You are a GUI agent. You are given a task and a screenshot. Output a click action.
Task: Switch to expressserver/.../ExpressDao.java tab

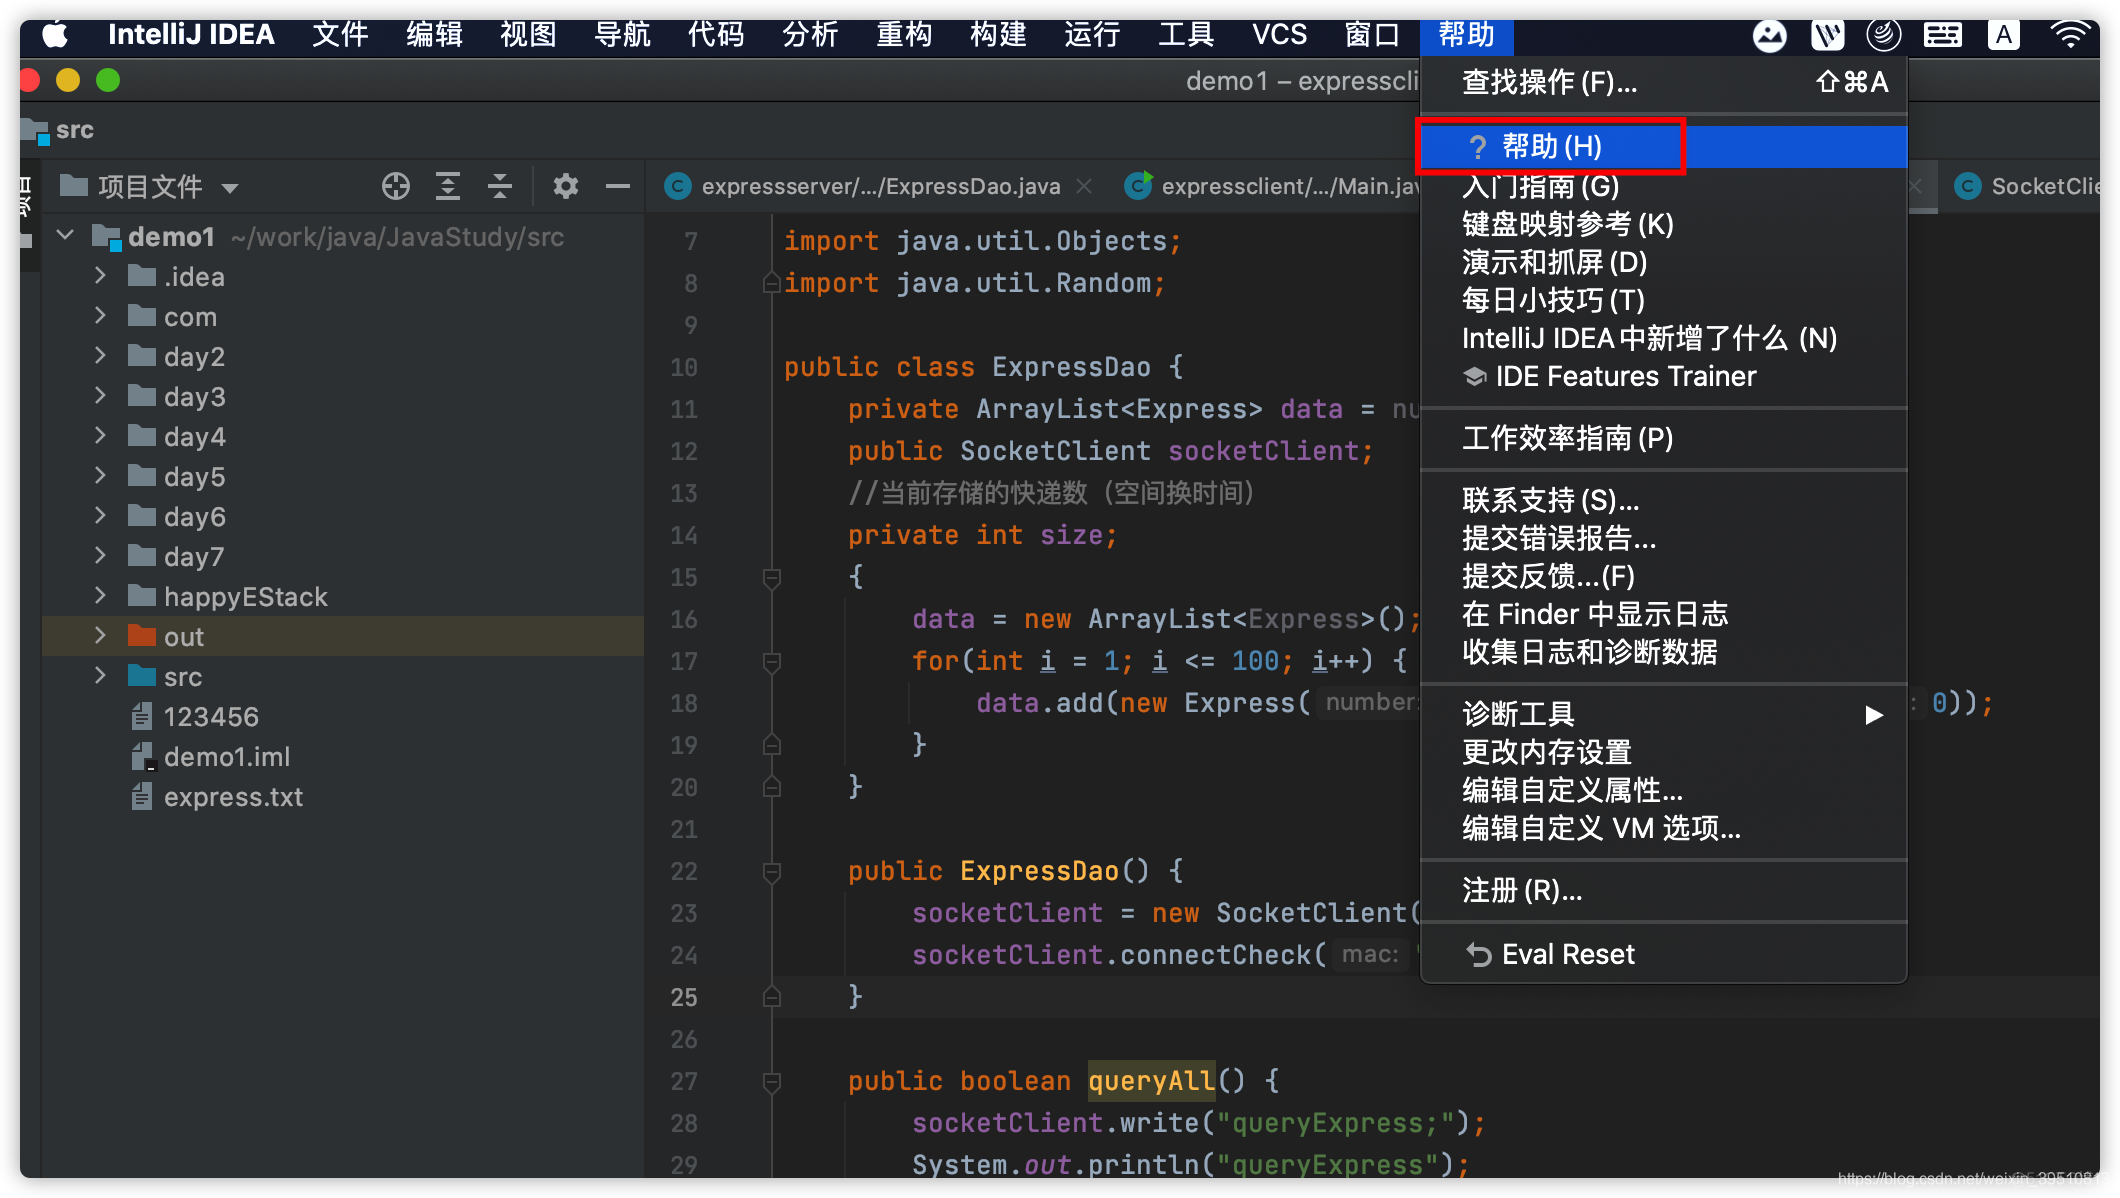point(880,186)
